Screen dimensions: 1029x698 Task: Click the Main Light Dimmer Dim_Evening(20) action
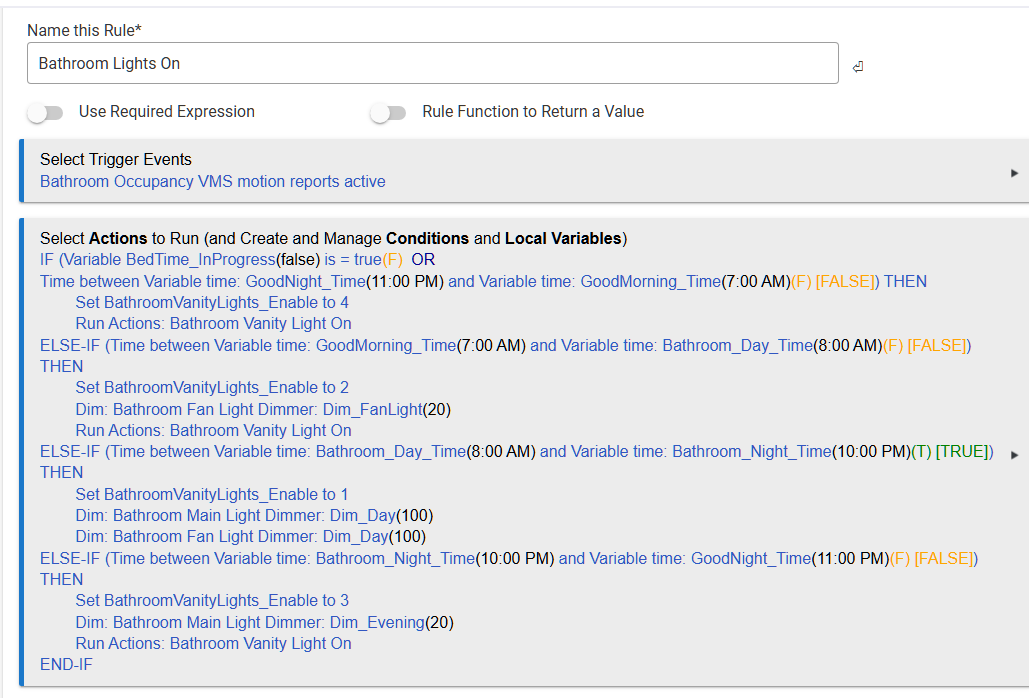coord(264,622)
